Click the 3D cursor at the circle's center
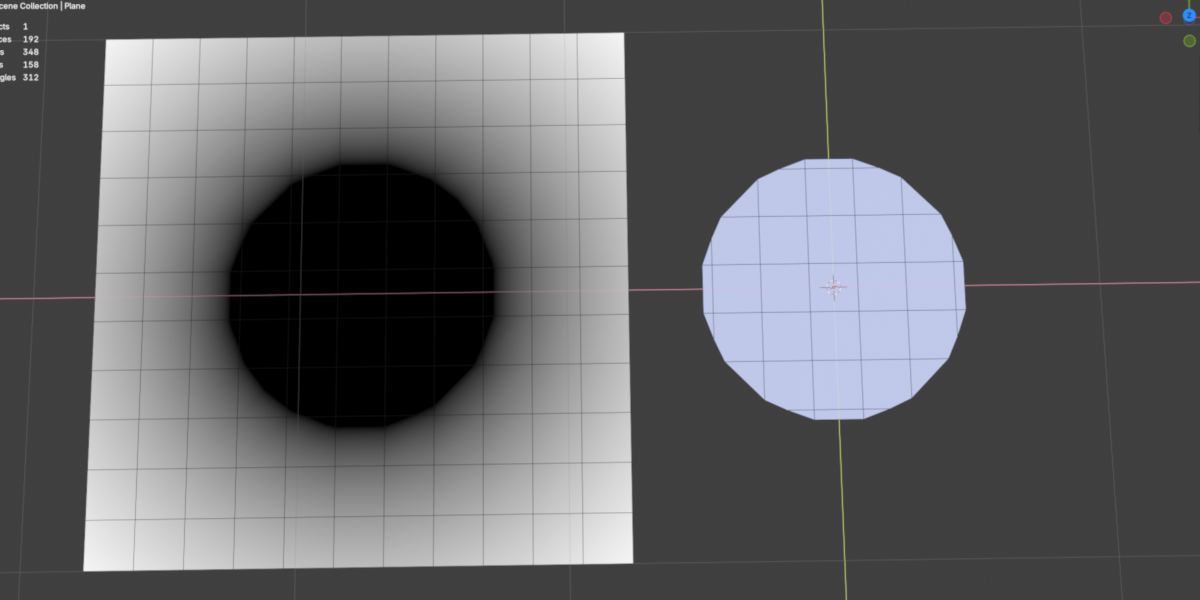This screenshot has height=600, width=1200. (x=833, y=288)
